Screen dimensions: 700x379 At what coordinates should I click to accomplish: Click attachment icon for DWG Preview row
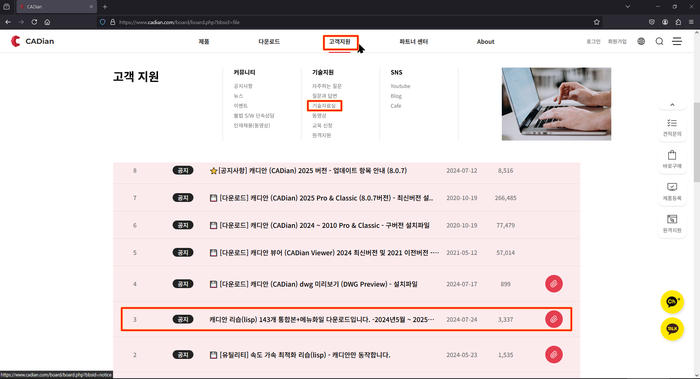[x=554, y=284]
